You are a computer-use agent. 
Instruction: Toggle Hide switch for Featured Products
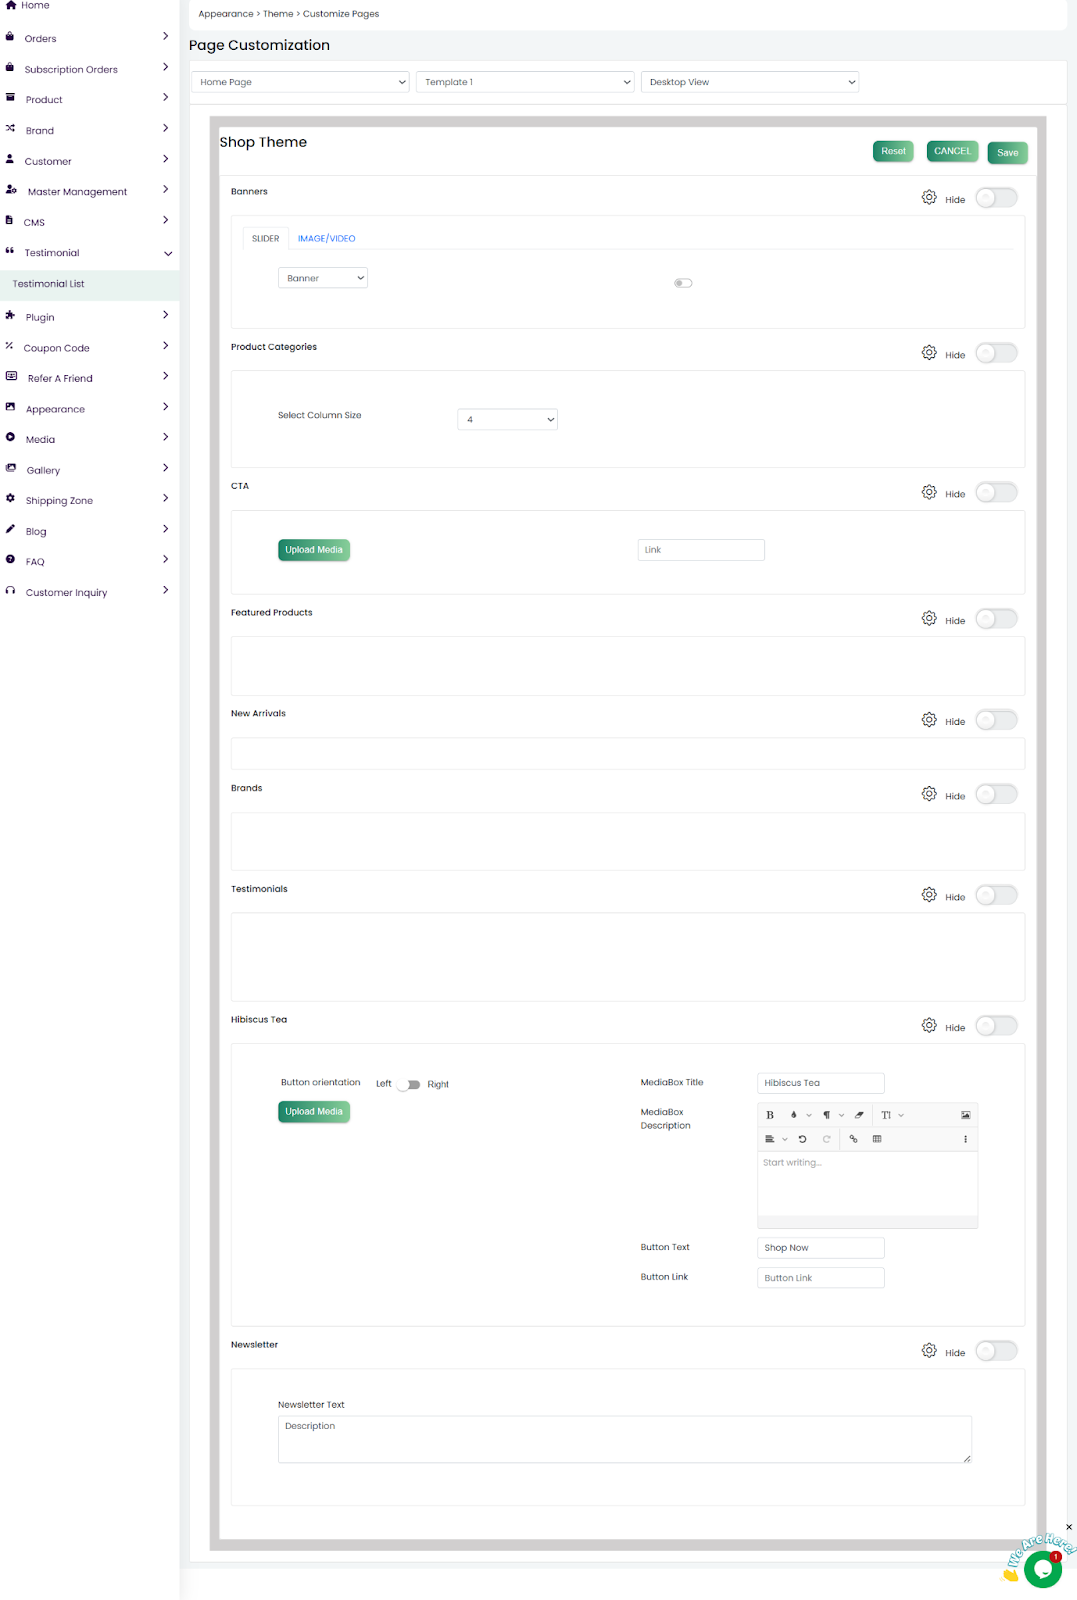996,619
